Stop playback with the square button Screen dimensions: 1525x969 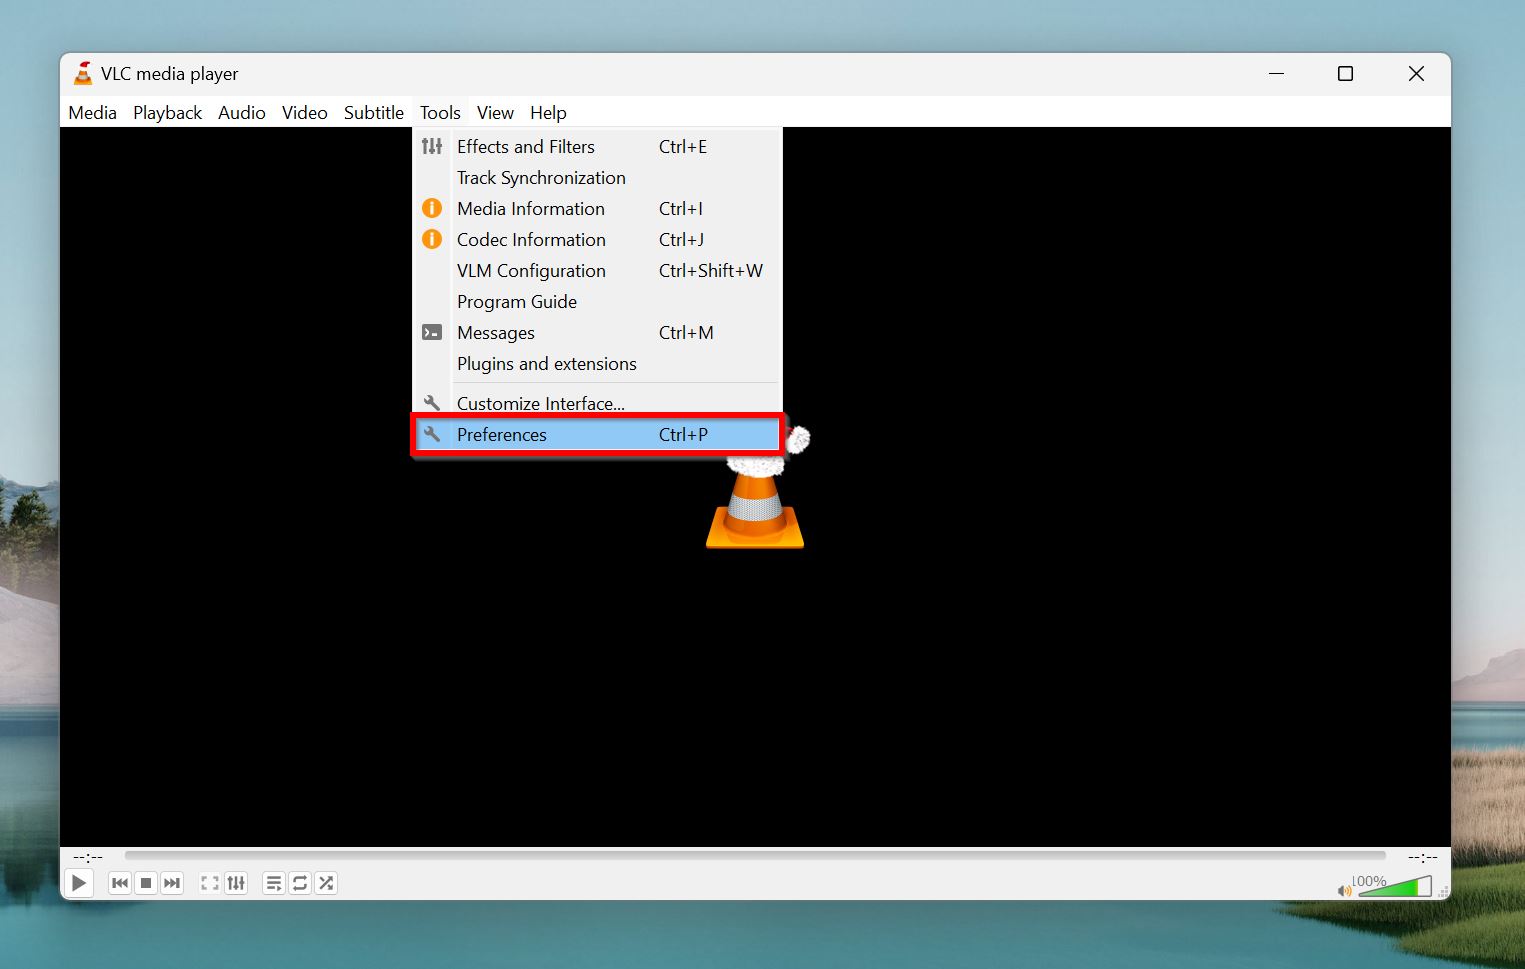coord(146,883)
